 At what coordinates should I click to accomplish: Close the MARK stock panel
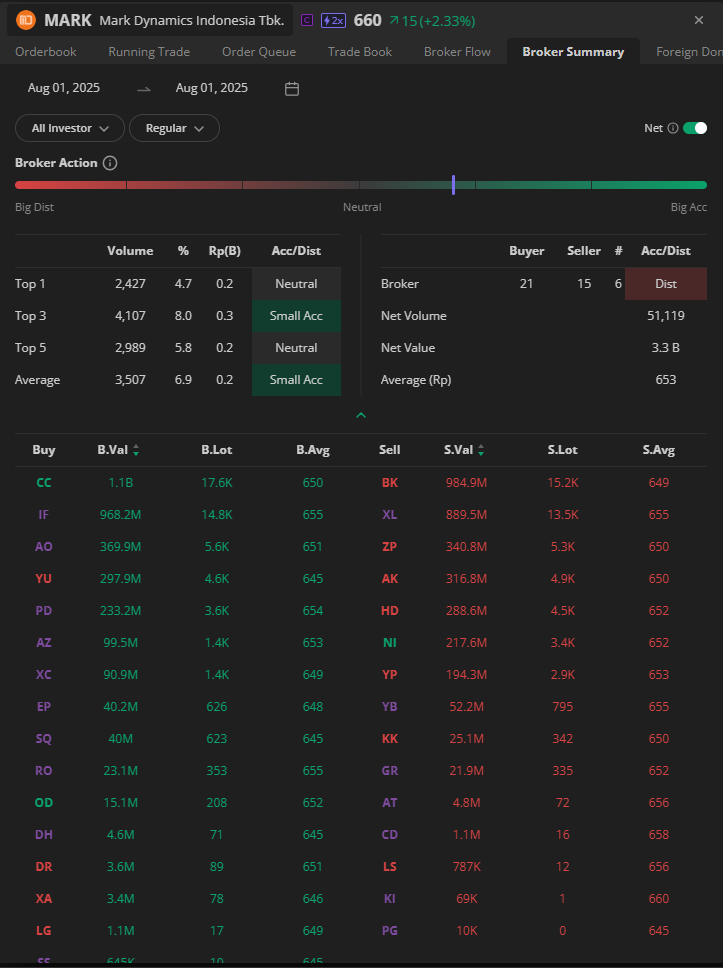[699, 20]
